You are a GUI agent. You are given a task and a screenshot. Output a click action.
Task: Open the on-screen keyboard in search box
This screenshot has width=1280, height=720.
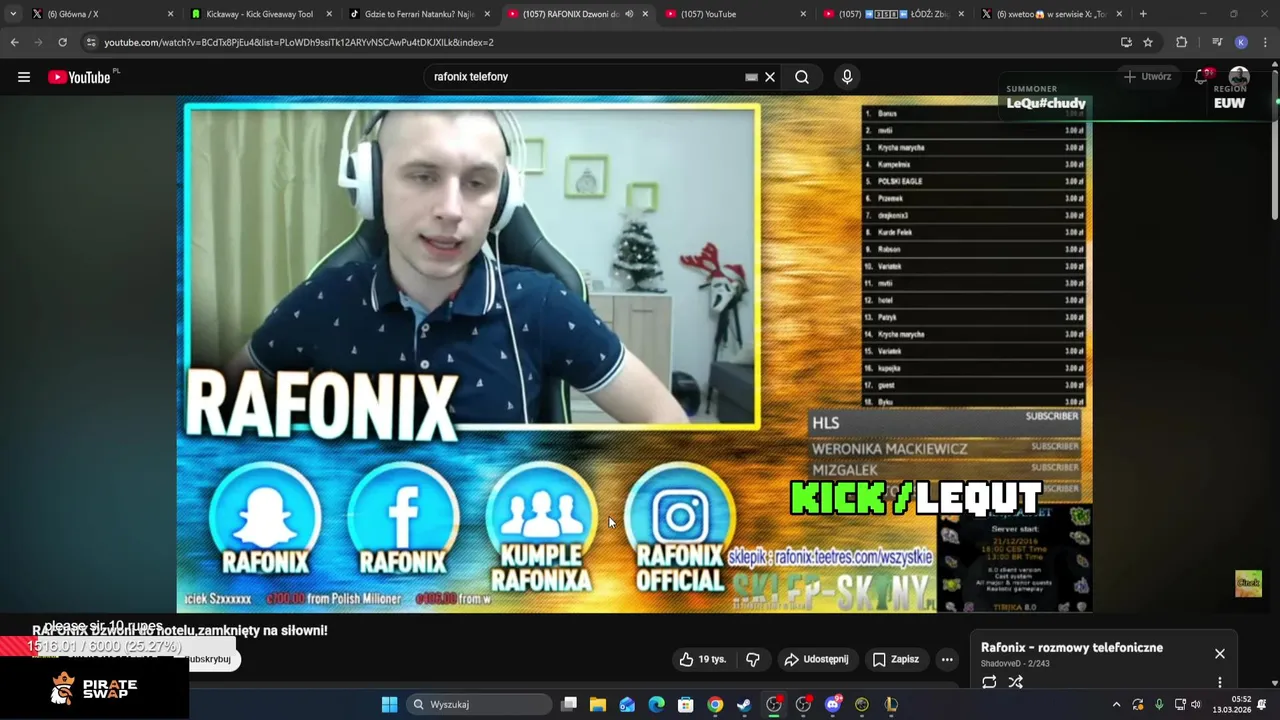click(751, 77)
